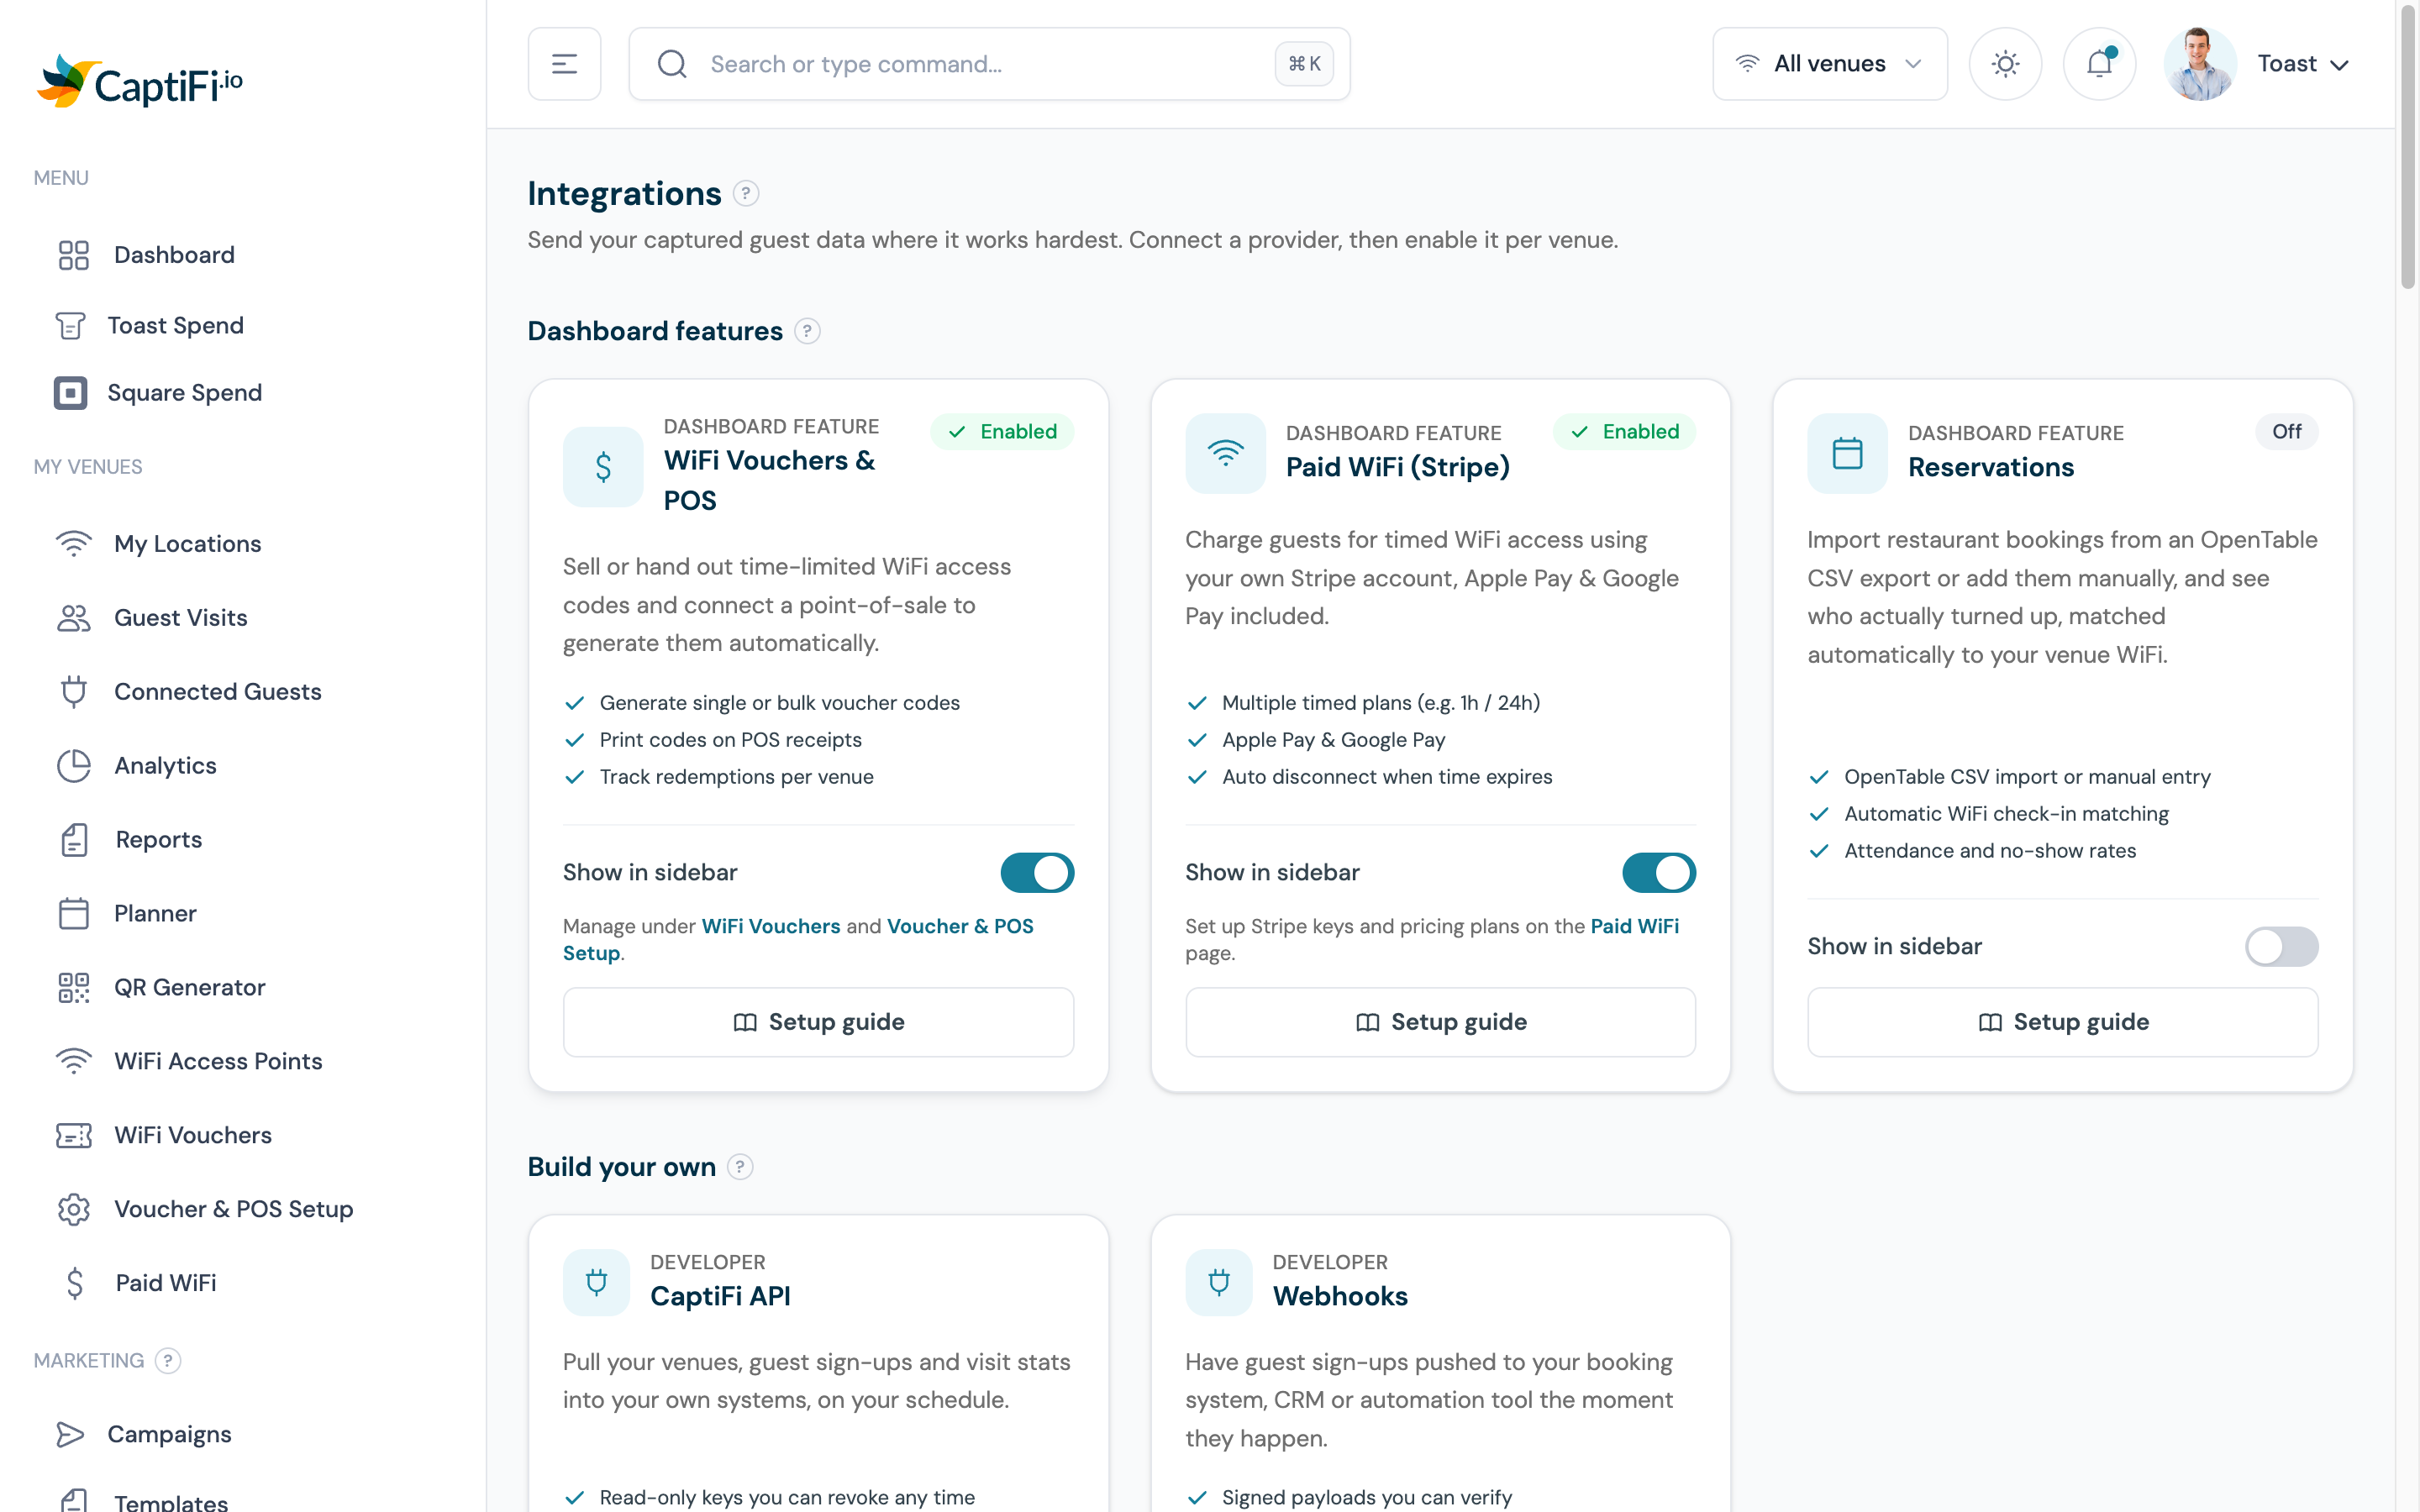Click the Dashboard grid icon in sidebar

tap(73, 255)
